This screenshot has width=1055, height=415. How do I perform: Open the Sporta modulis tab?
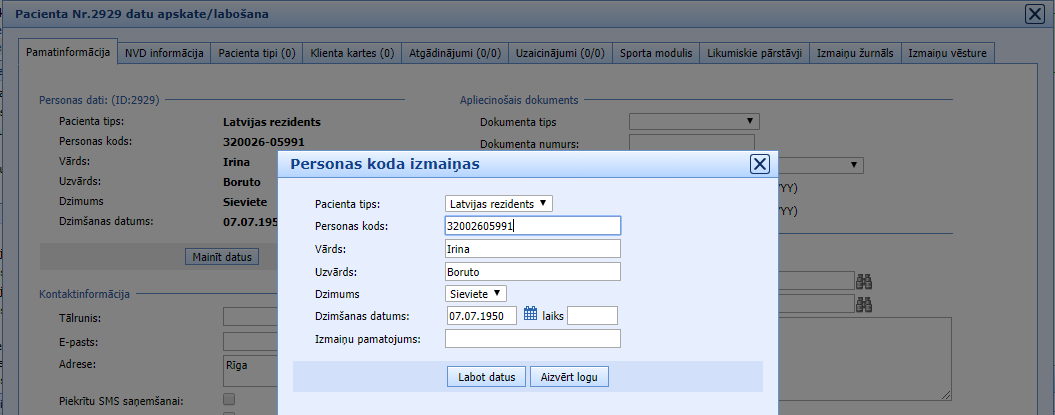click(x=655, y=53)
